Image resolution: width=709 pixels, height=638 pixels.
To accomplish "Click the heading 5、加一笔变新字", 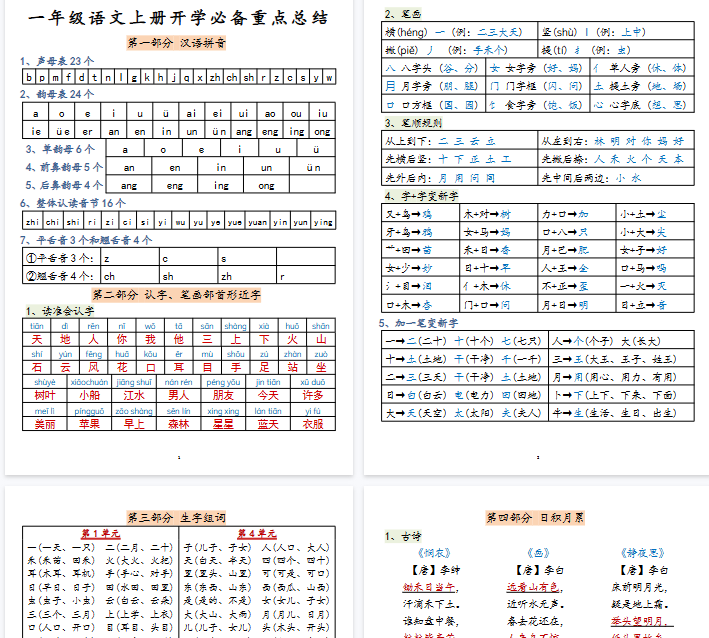I will (418, 323).
